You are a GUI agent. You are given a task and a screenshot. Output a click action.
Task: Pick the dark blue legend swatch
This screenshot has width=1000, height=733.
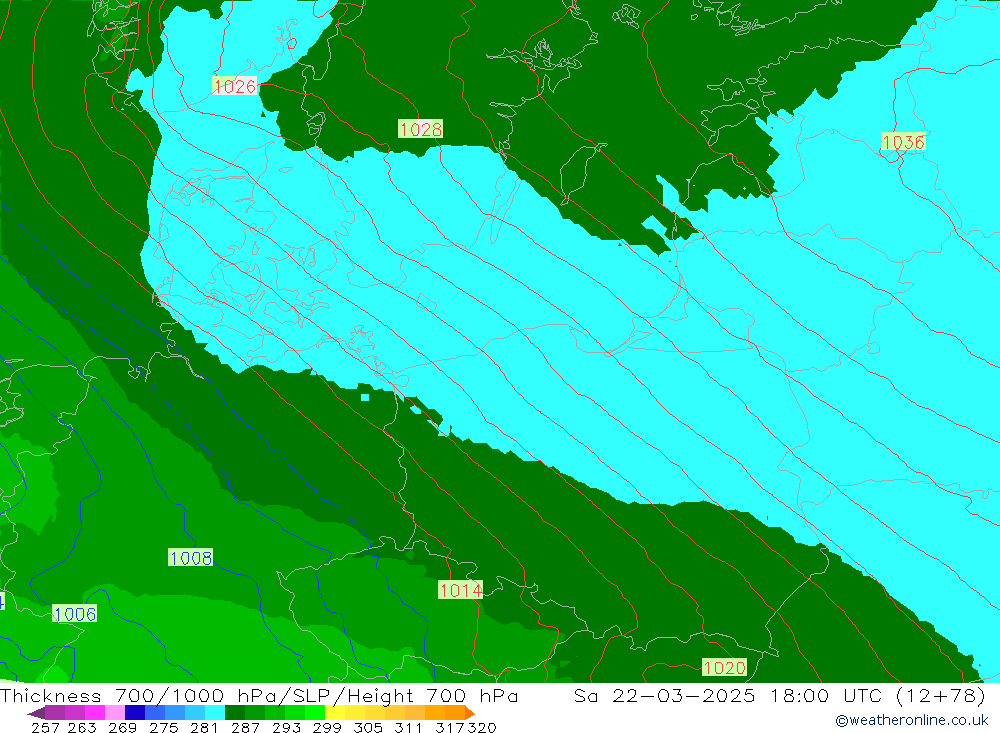click(135, 713)
